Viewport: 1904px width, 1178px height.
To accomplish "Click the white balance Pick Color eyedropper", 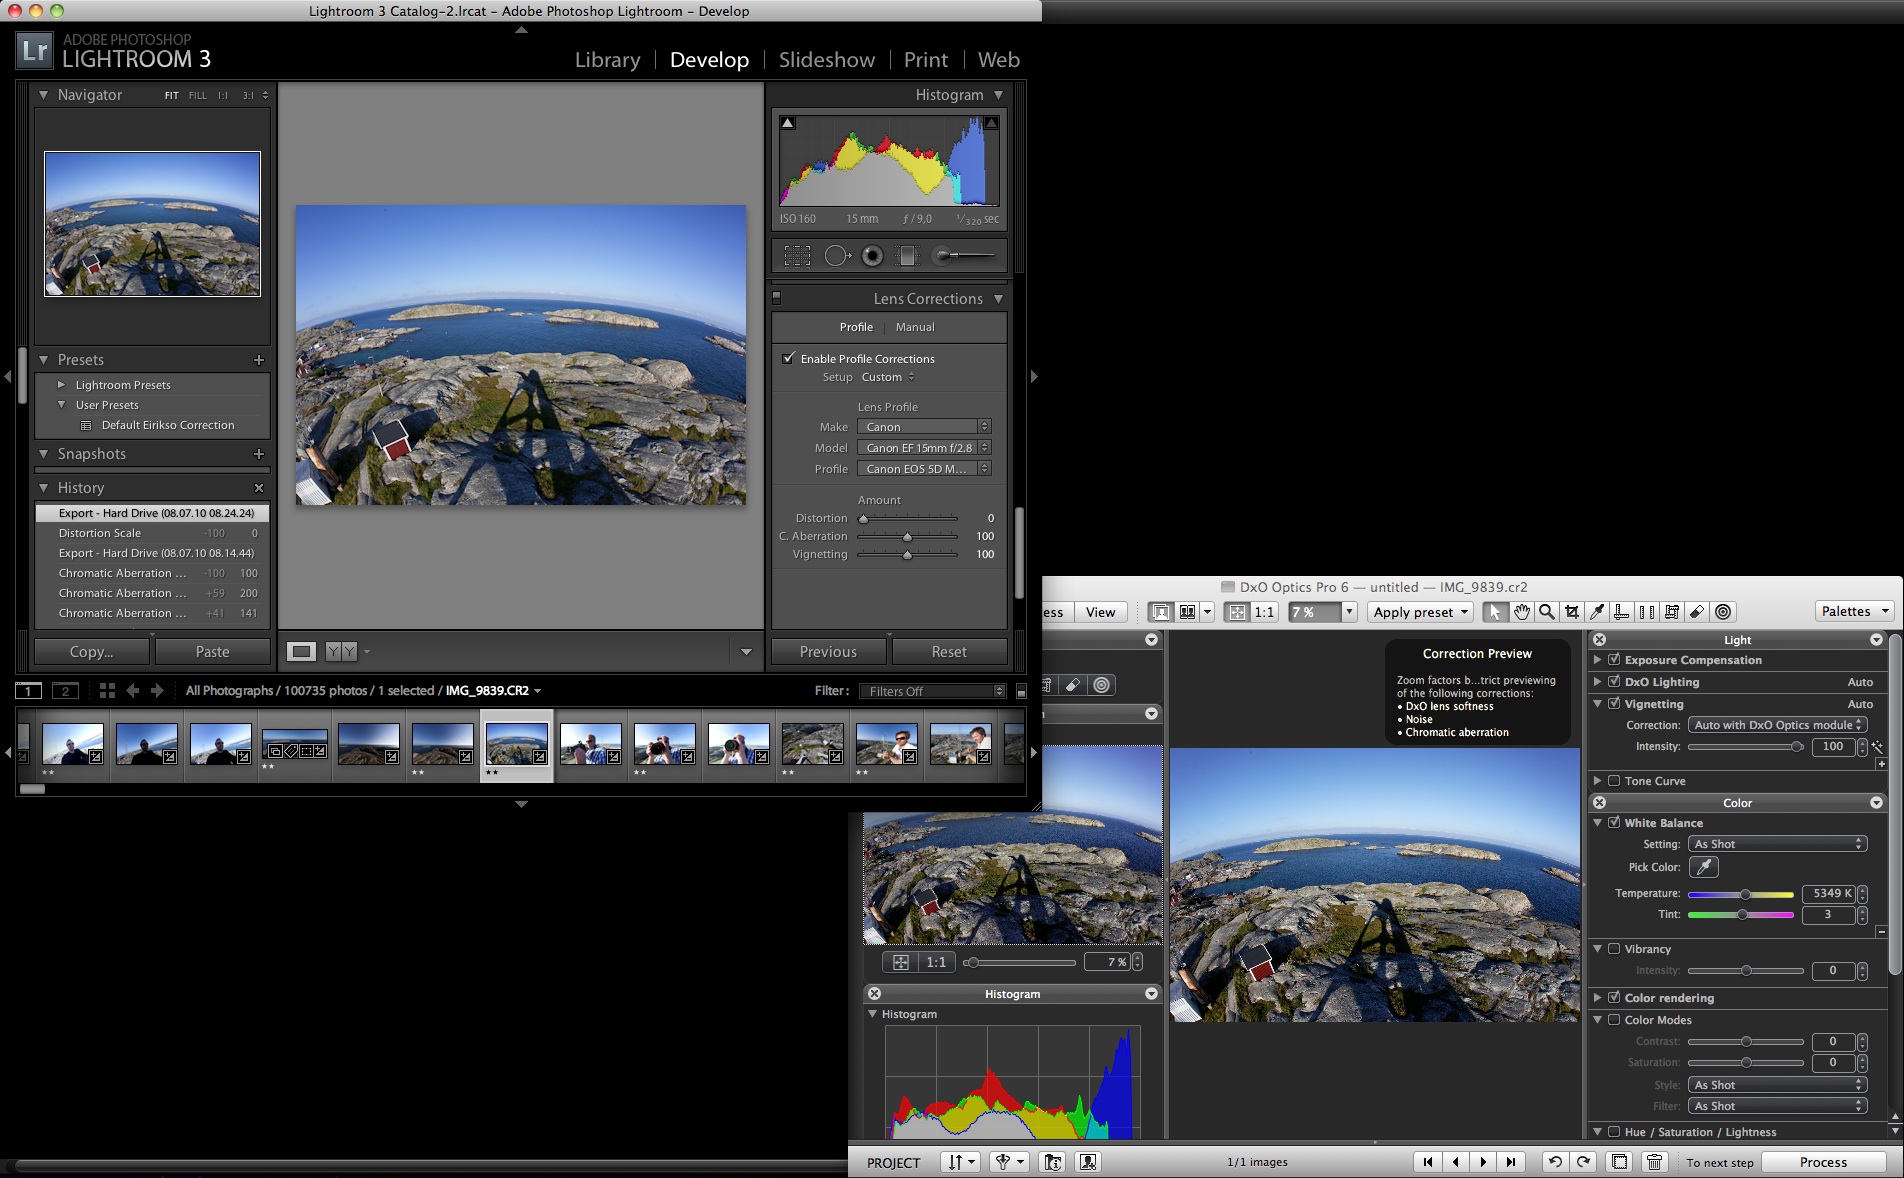I will [1703, 867].
